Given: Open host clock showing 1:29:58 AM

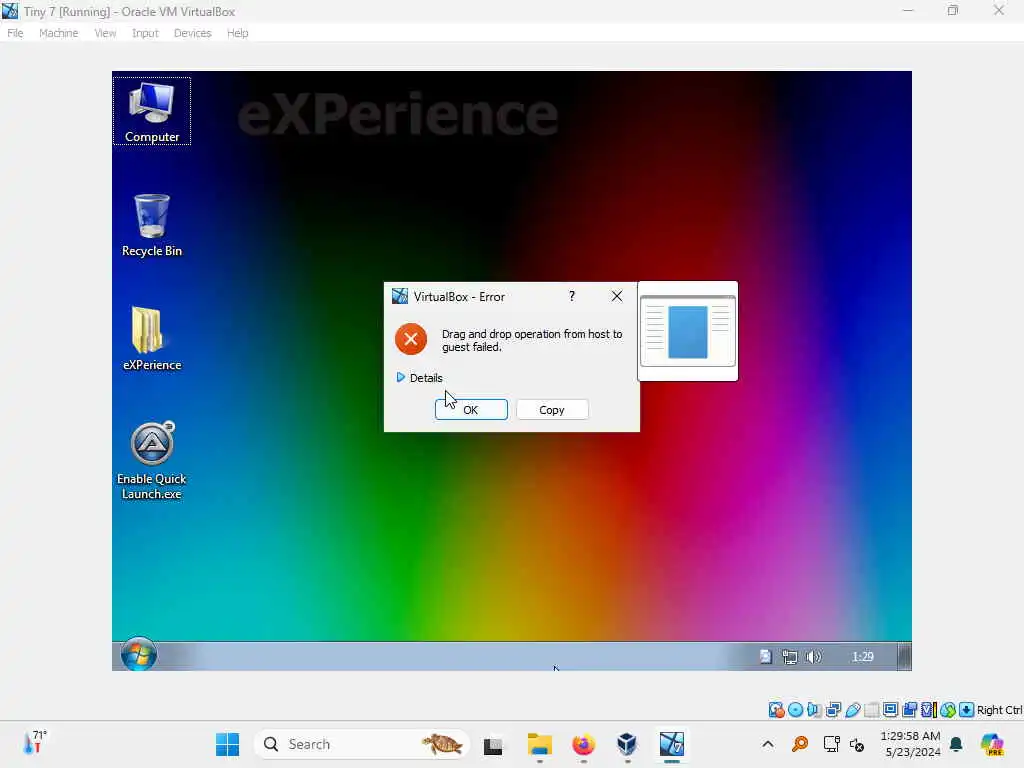Looking at the screenshot, I should click(910, 744).
